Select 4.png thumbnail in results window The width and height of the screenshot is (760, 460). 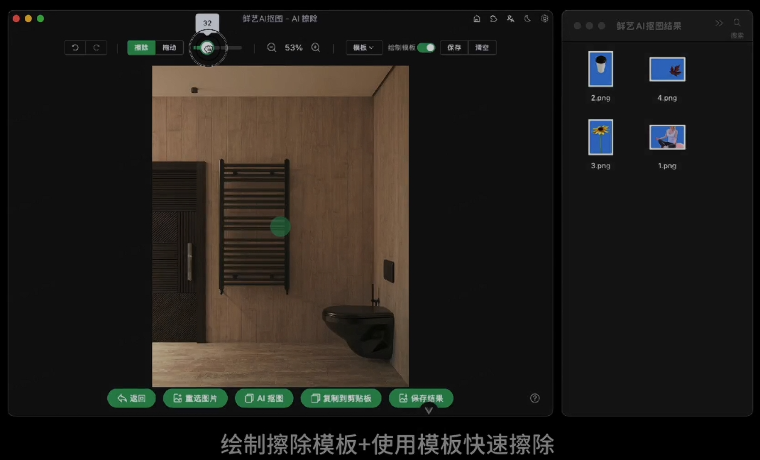pyautogui.click(x=667, y=69)
